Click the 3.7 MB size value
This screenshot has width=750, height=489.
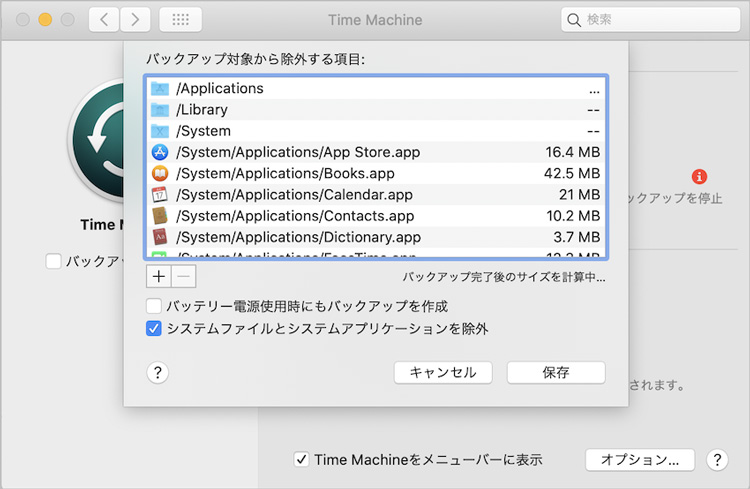(x=576, y=237)
